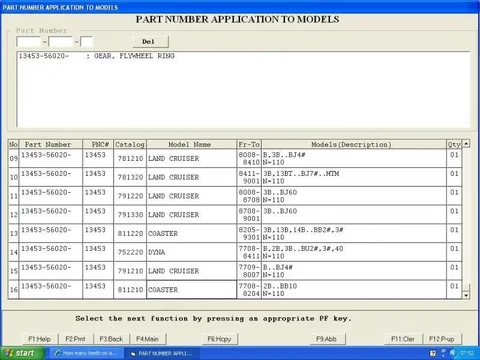
Task: Click the table scrollbar up arrow
Action: [466, 144]
